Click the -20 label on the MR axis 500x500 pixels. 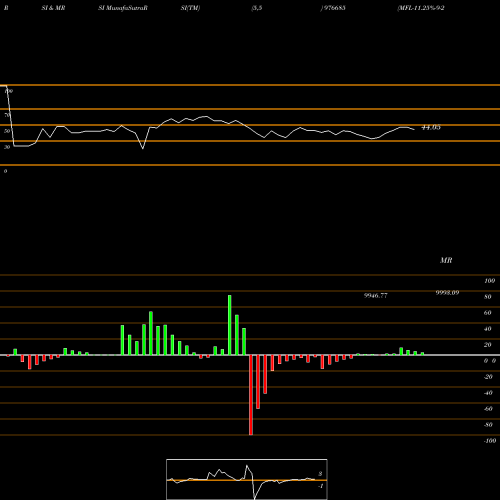(488, 377)
